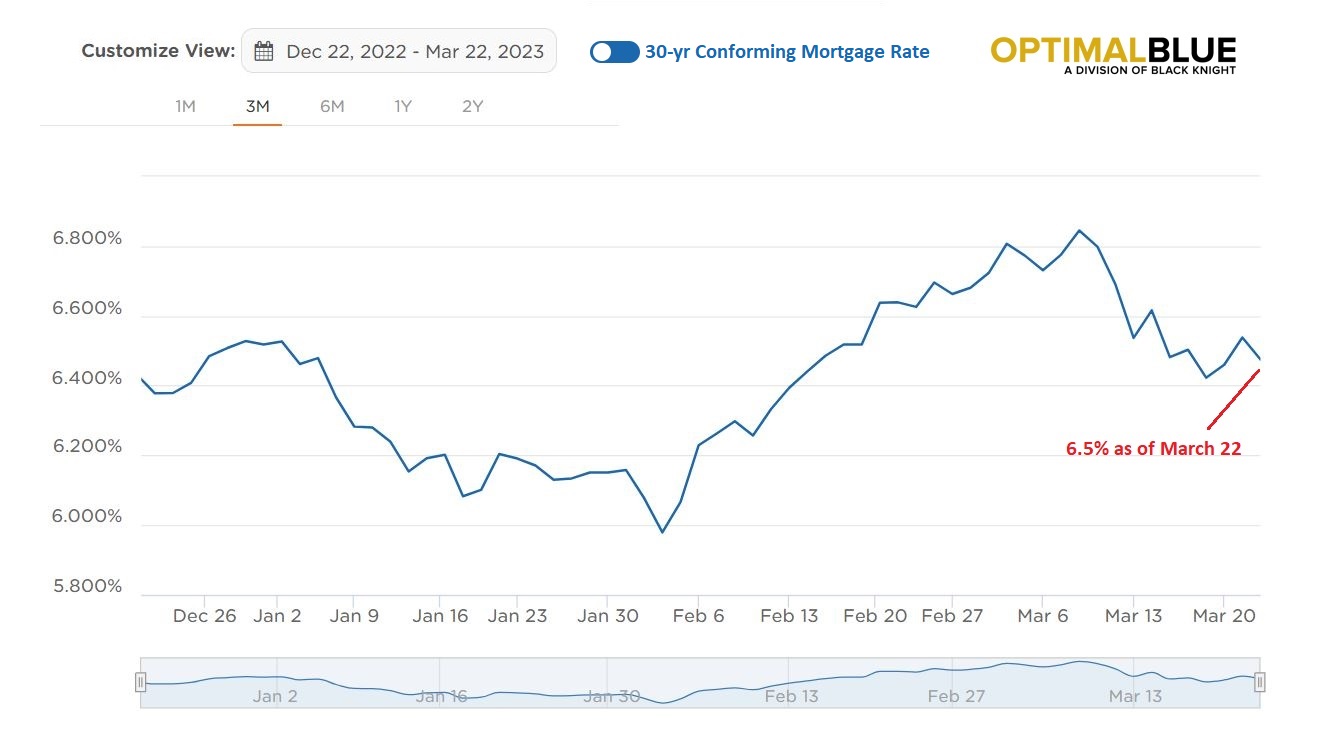Choose the 2Y time range tab
Viewport: 1320px width, 731px height.
pos(472,106)
